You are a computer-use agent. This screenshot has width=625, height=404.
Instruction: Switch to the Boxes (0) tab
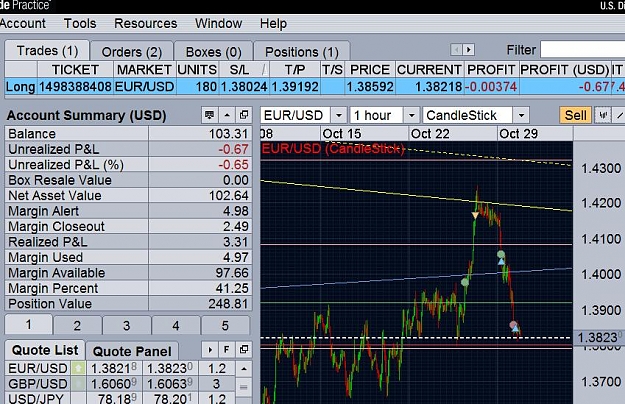(x=214, y=52)
